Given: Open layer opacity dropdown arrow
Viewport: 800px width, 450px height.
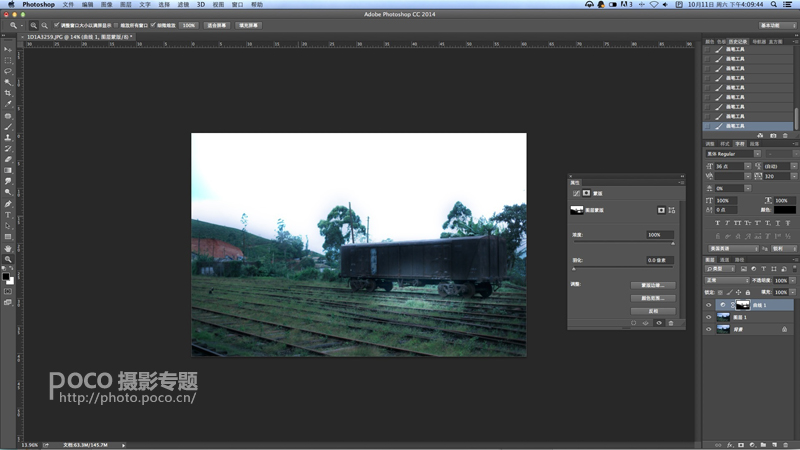Looking at the screenshot, I should pos(793,281).
